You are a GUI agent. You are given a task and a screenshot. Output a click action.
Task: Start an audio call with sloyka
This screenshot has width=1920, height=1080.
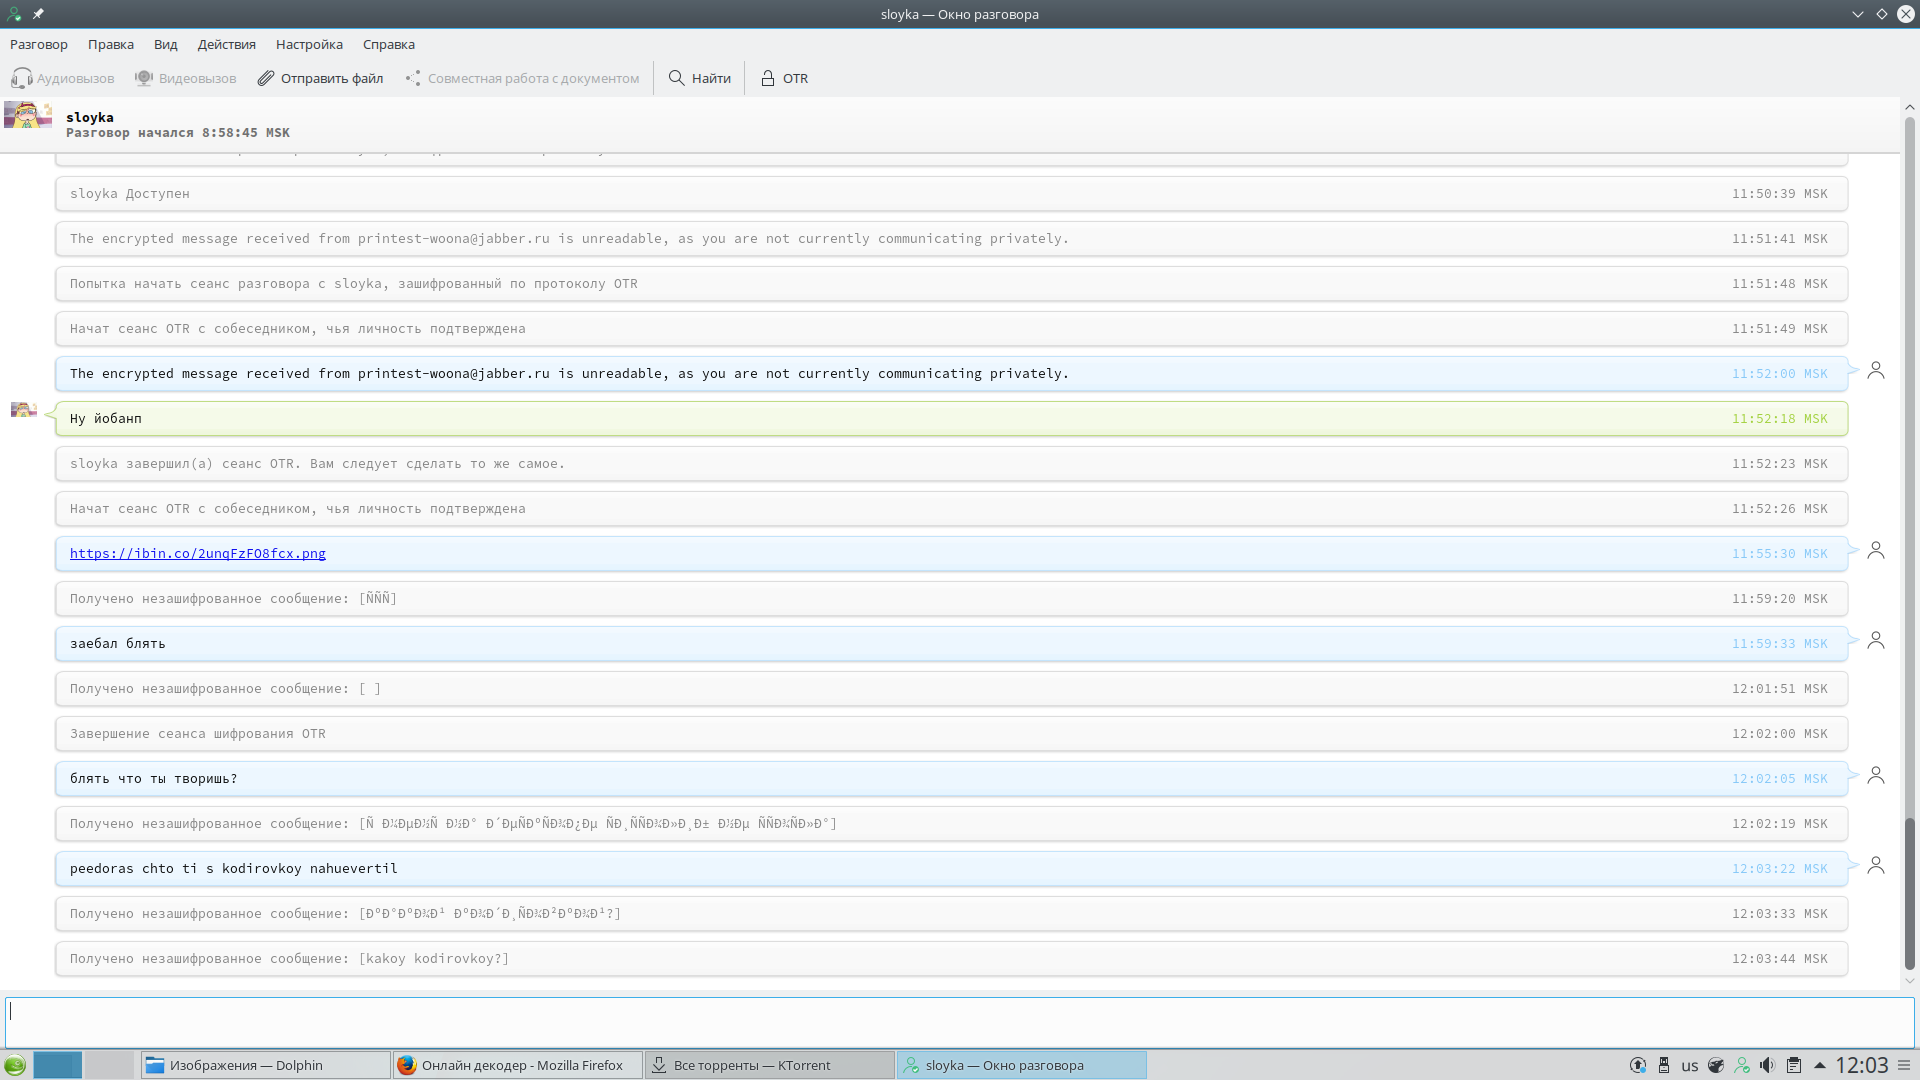click(63, 78)
